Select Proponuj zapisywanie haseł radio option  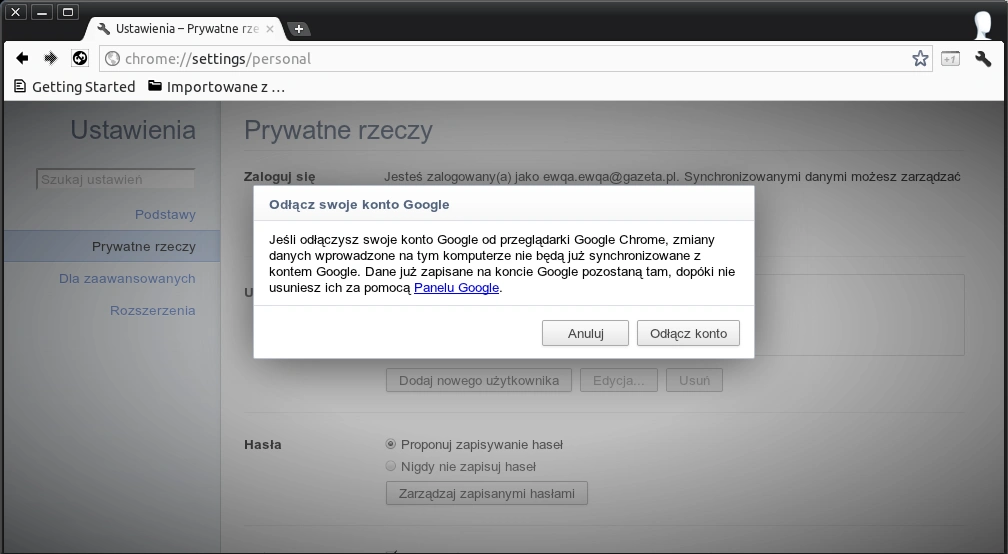coord(390,444)
